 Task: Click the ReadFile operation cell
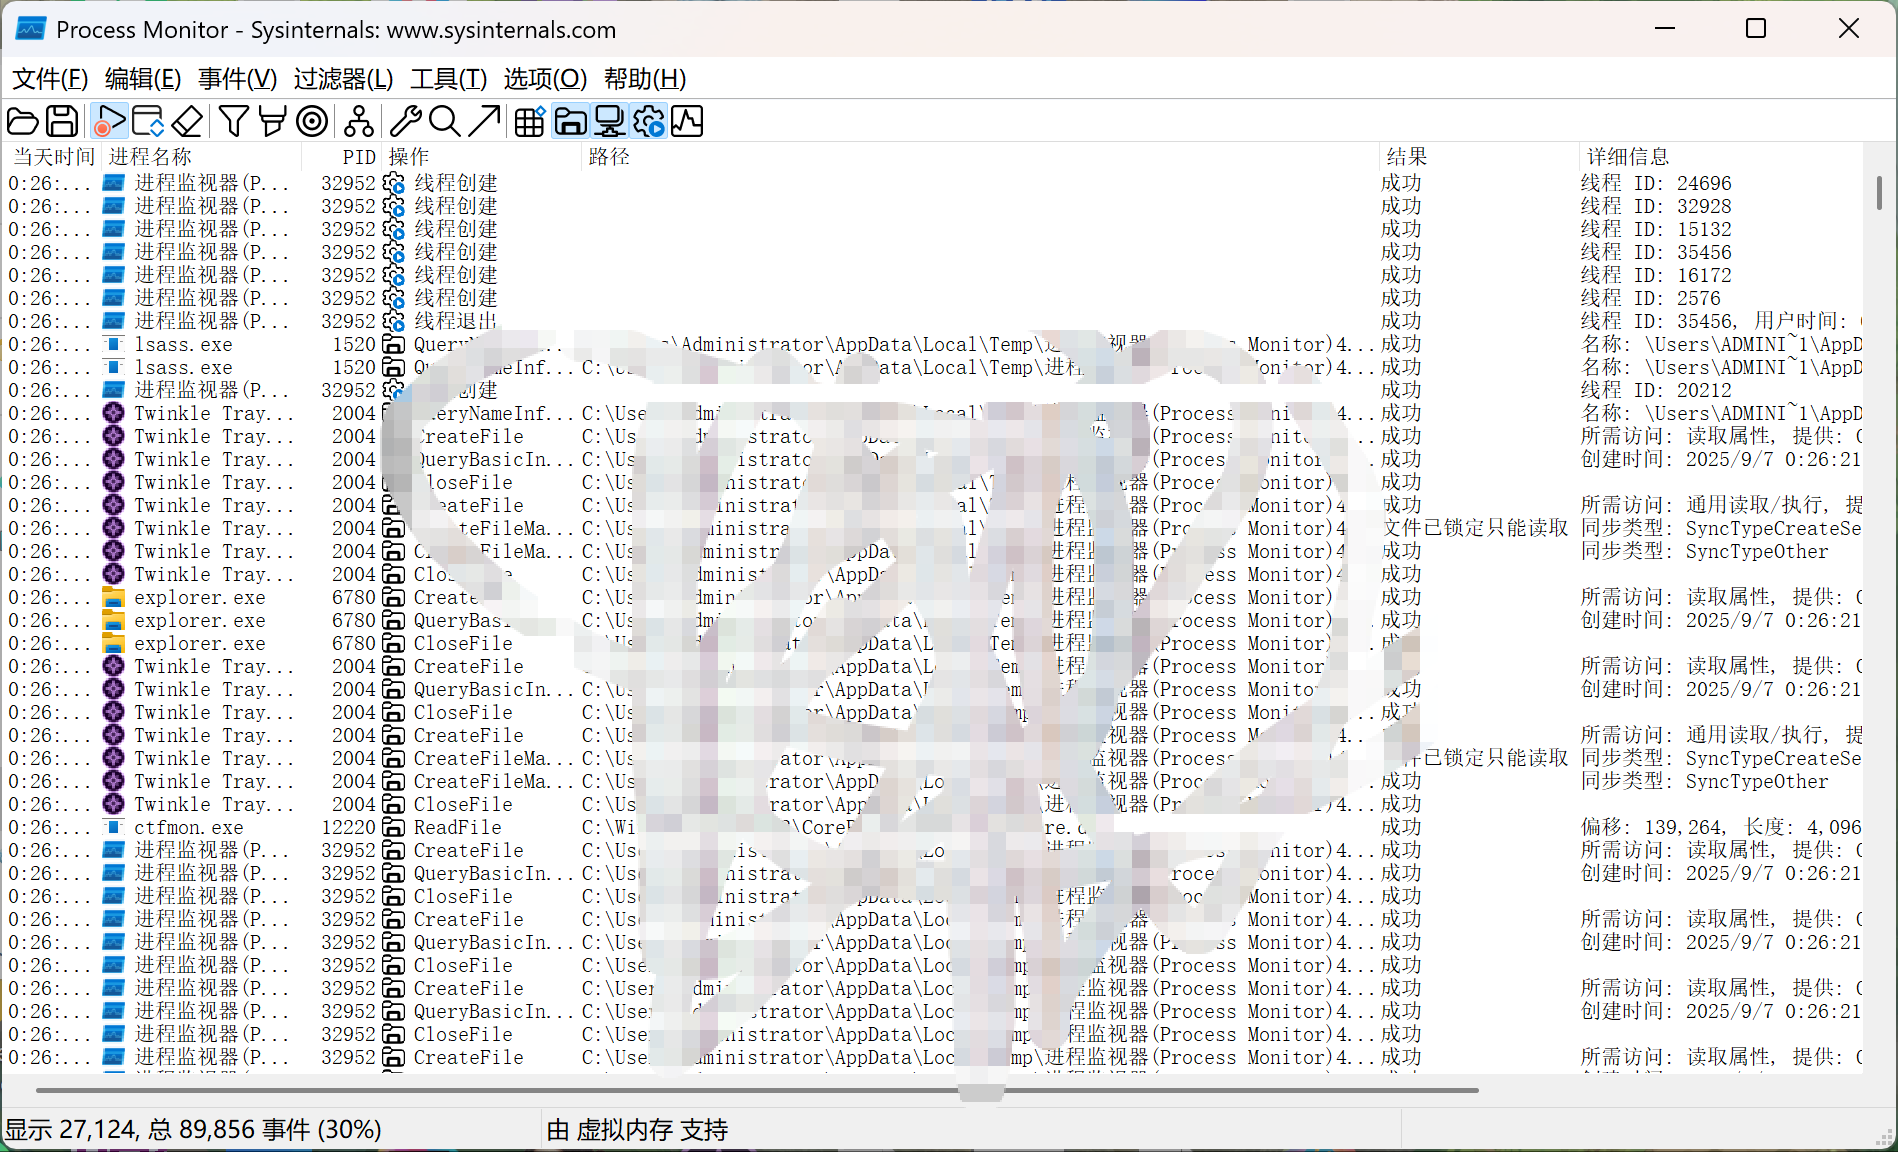pyautogui.click(x=457, y=827)
